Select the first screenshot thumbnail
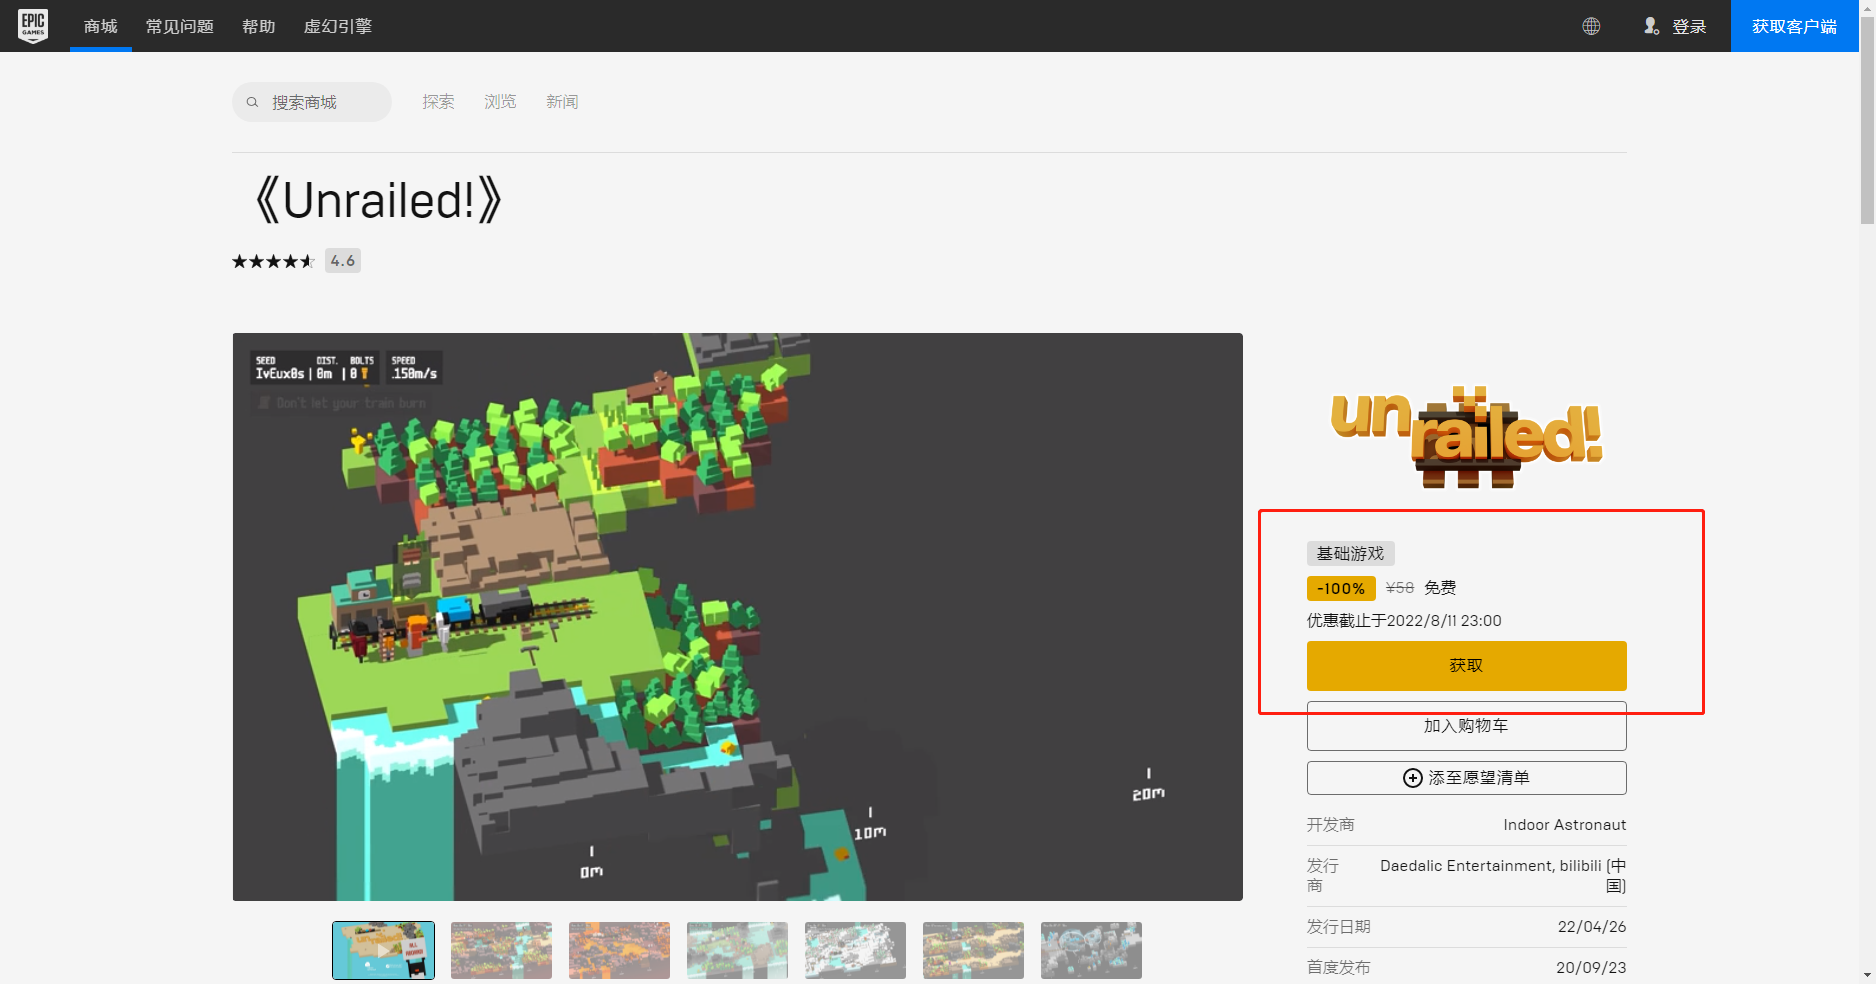The height and width of the screenshot is (984, 1876). (383, 950)
